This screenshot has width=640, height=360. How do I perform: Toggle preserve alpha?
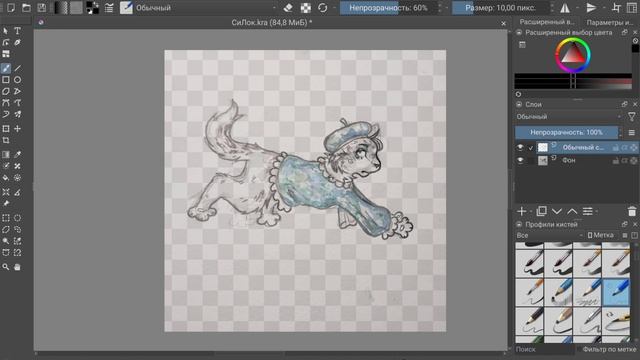(x=306, y=8)
